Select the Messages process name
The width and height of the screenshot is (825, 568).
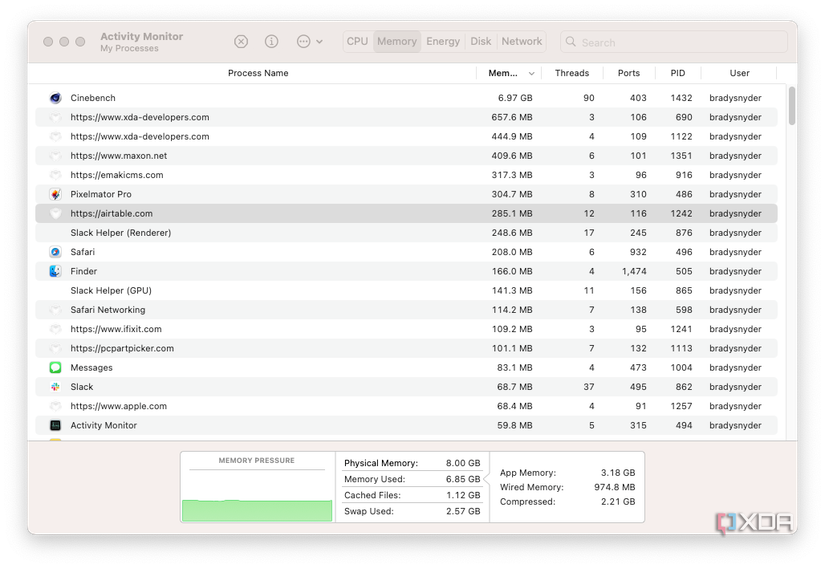[92, 368]
